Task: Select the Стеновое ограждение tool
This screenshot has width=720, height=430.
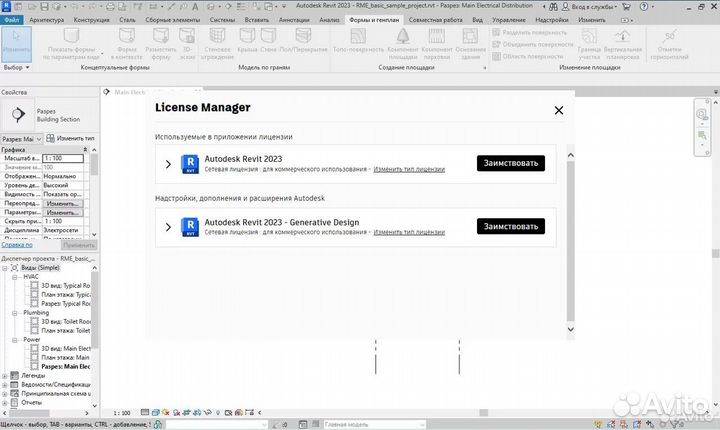Action: [x=217, y=44]
